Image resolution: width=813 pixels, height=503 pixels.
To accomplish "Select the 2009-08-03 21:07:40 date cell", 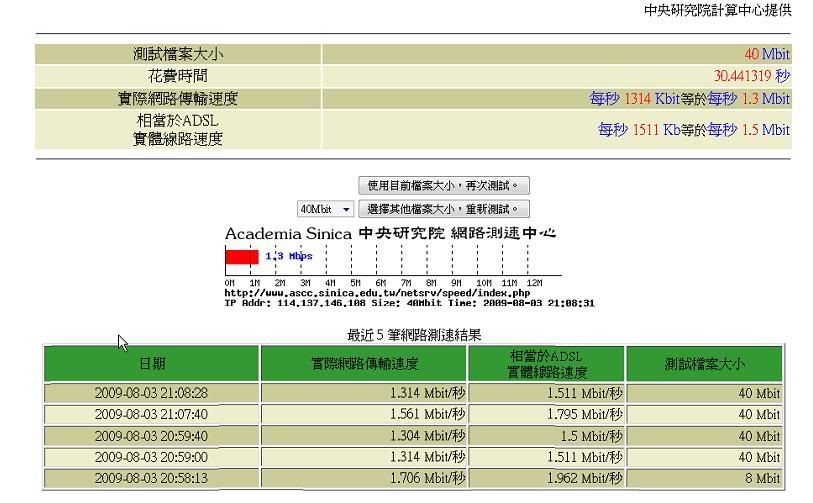I will point(152,414).
